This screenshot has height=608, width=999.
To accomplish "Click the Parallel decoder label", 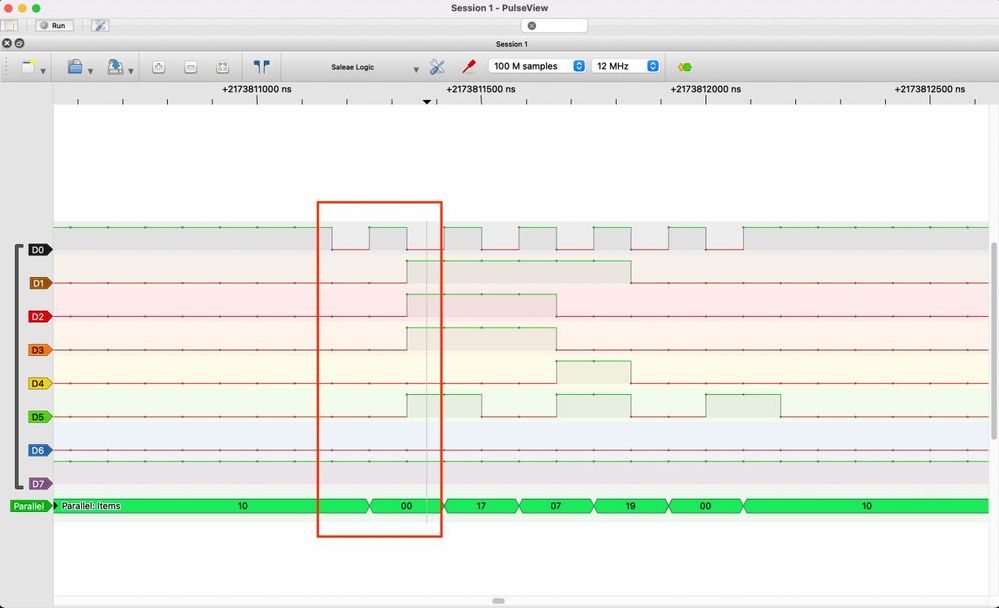I will [31, 506].
